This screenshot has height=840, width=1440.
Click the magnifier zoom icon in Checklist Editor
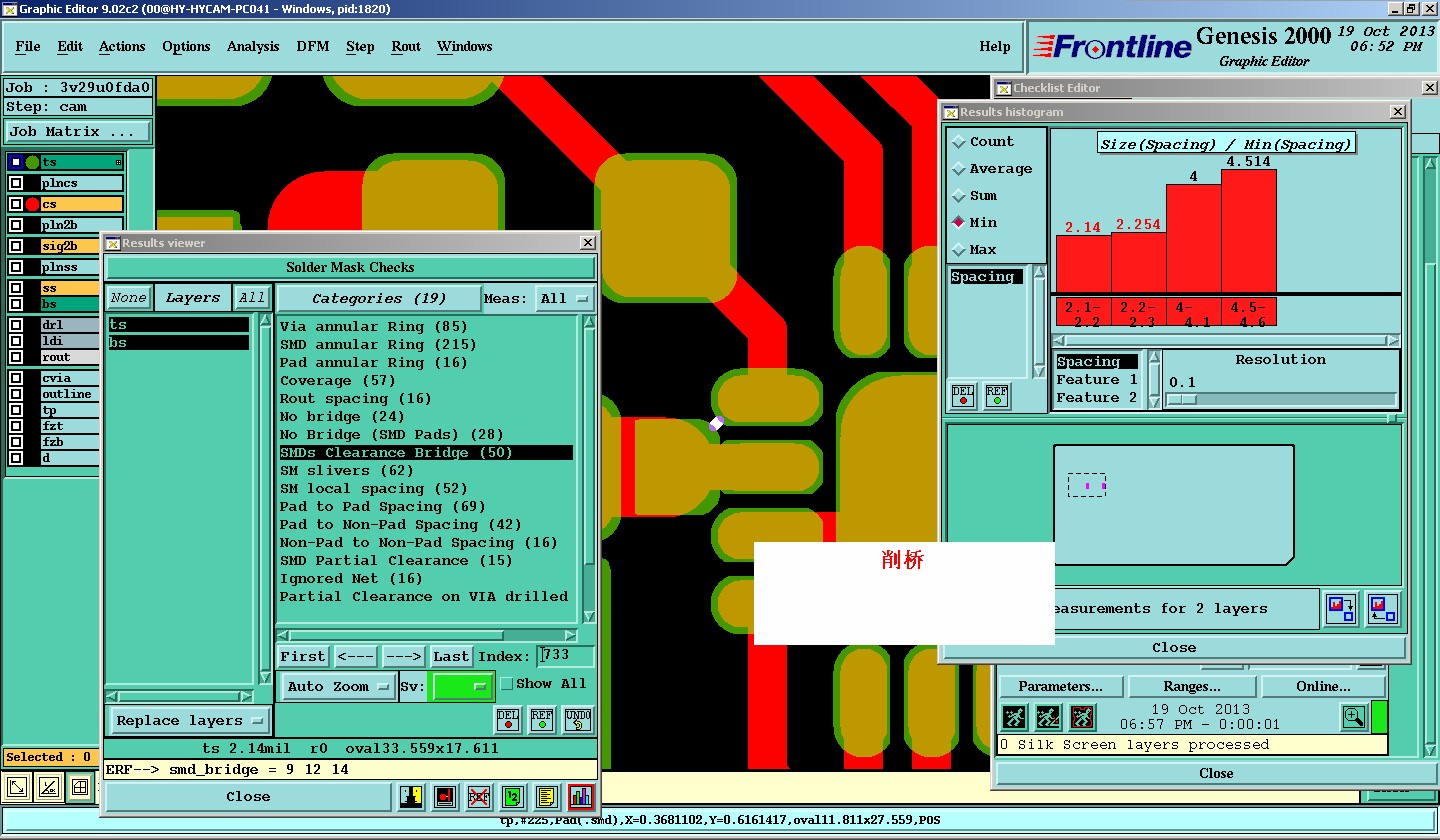pyautogui.click(x=1354, y=717)
